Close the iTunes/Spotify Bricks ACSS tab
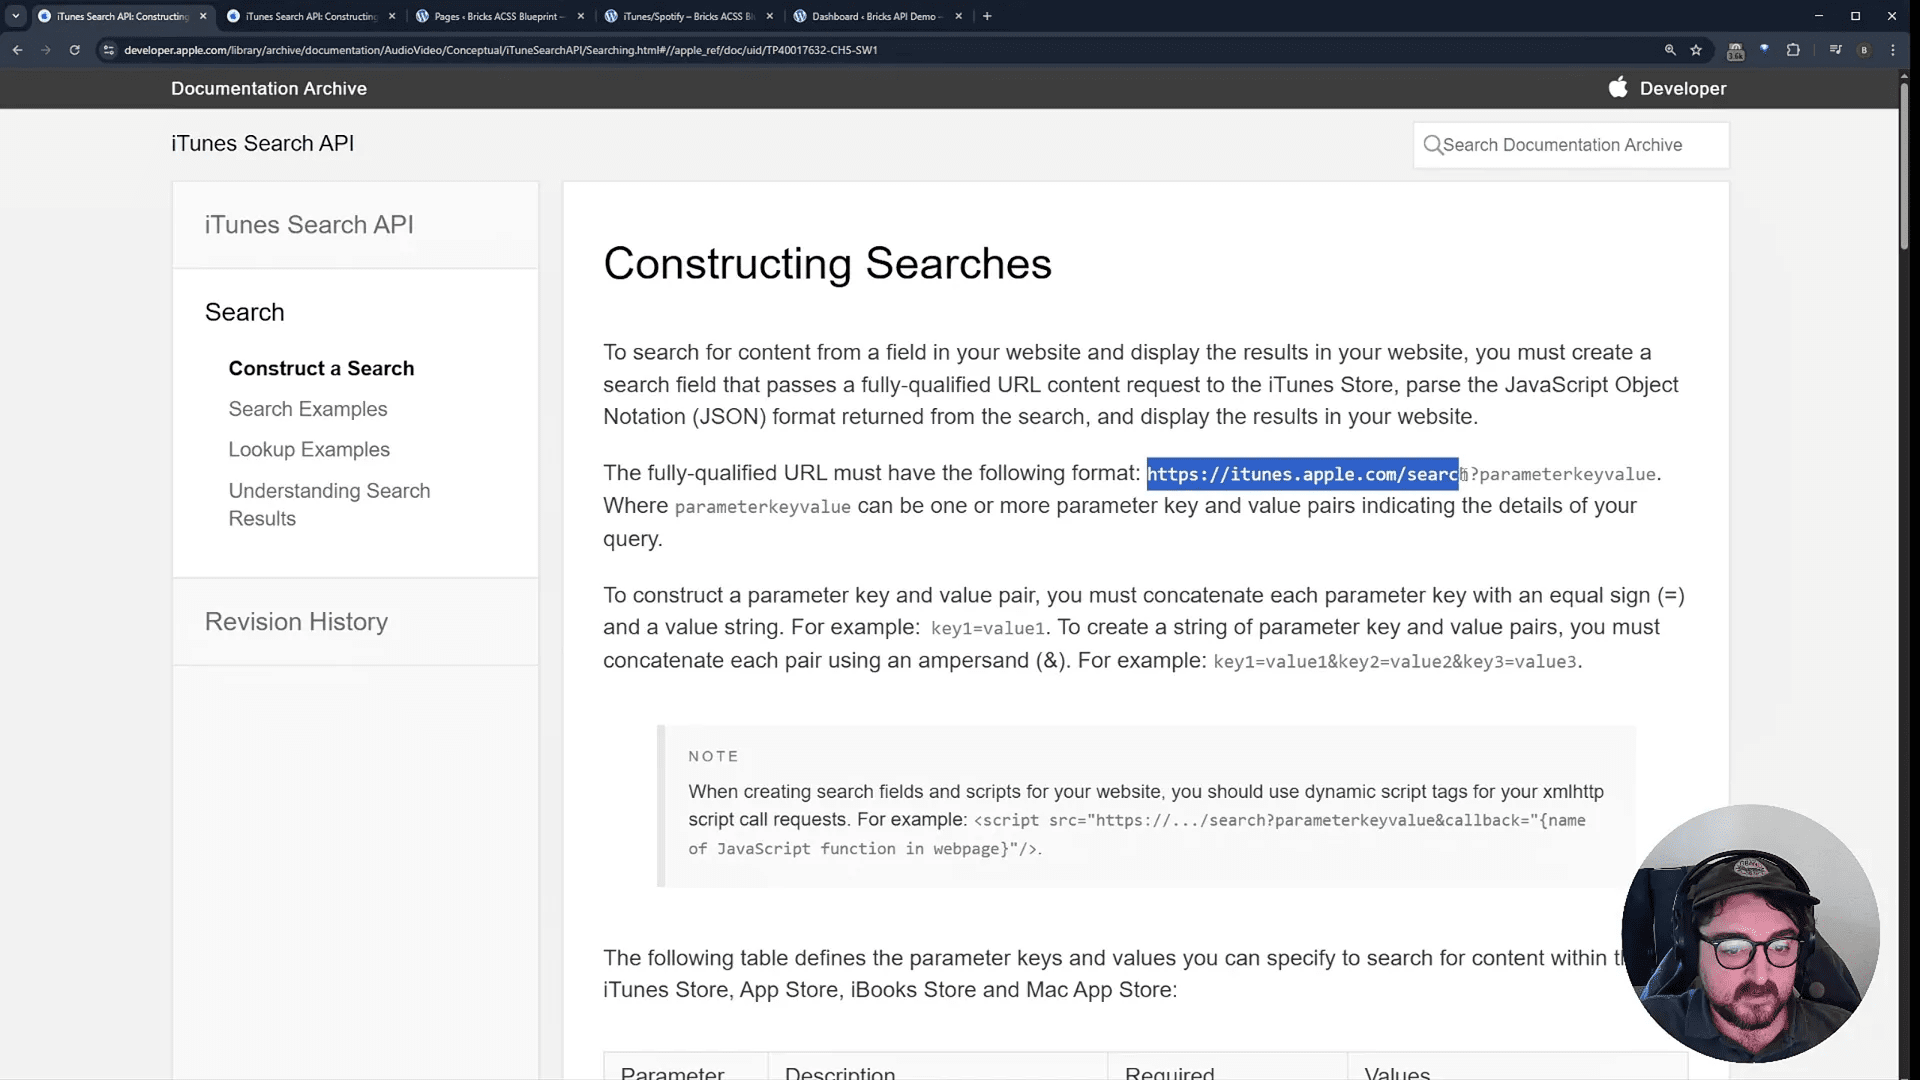This screenshot has width=1920, height=1080. pos(770,16)
